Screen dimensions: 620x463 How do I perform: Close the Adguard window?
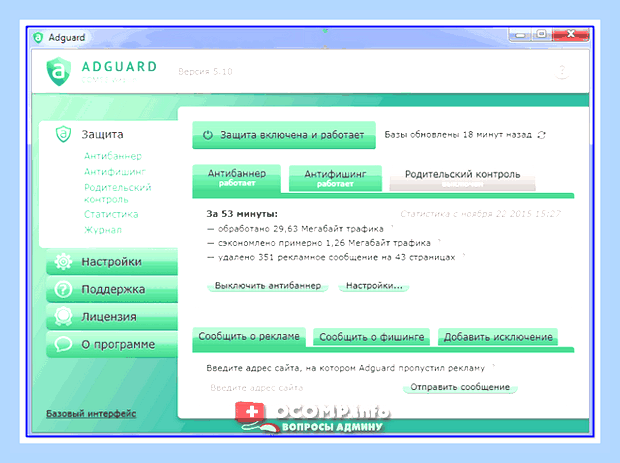point(571,35)
